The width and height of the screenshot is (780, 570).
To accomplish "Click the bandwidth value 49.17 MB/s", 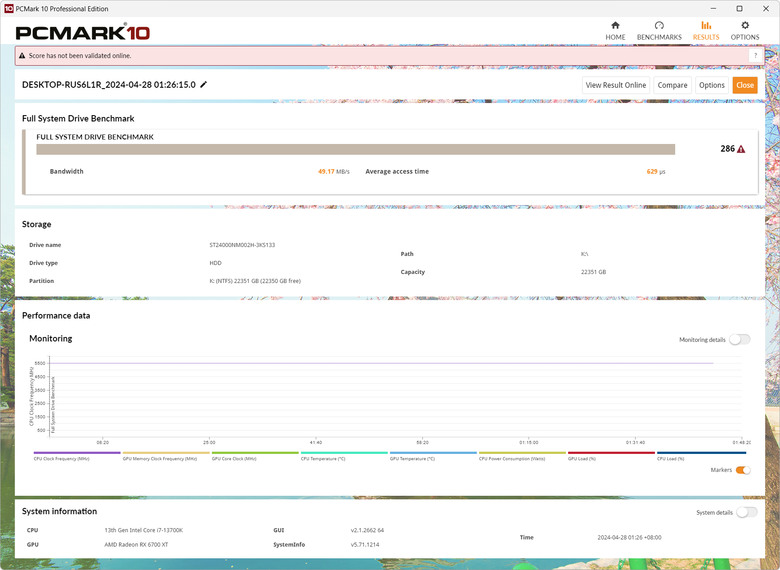I will (334, 172).
